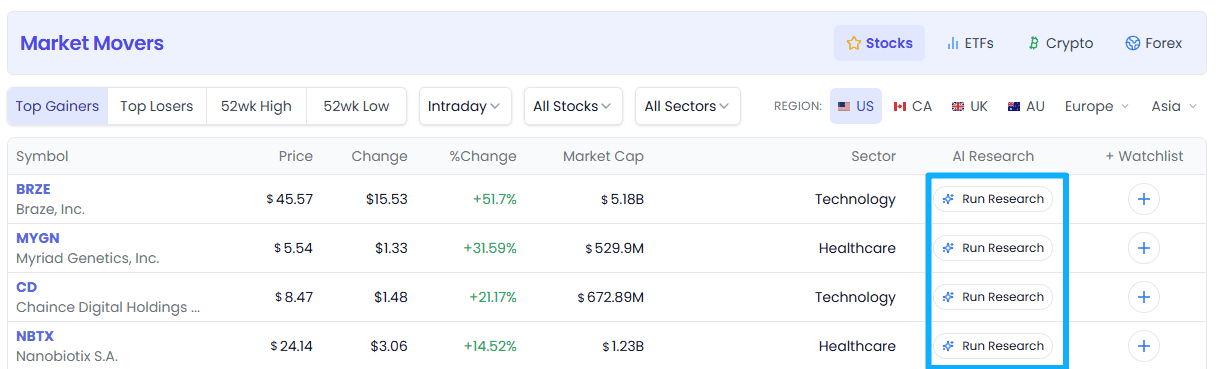The image size is (1218, 369).
Task: Click the Braze, Inc. company name
Action: click(50, 210)
